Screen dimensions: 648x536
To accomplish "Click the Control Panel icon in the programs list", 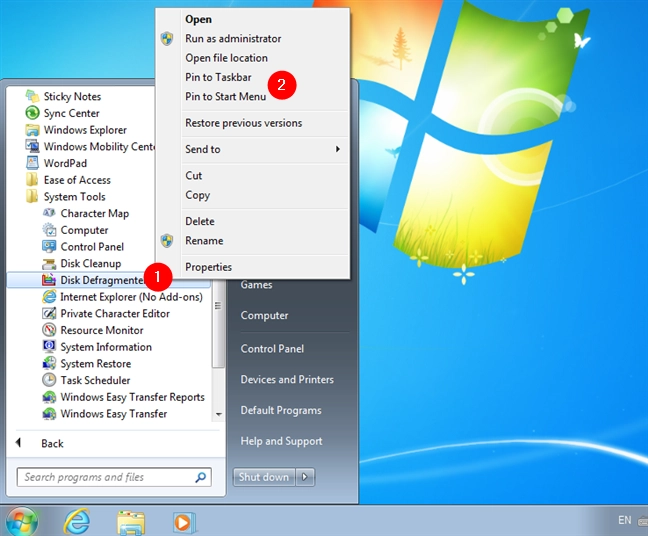I will (49, 246).
